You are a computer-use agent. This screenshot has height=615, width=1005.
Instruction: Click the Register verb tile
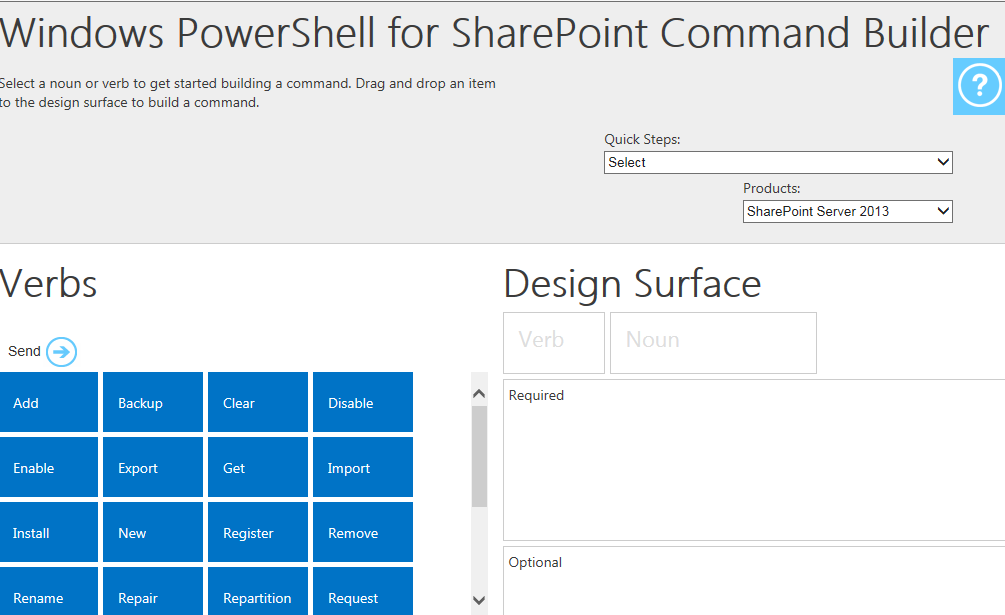(258, 532)
